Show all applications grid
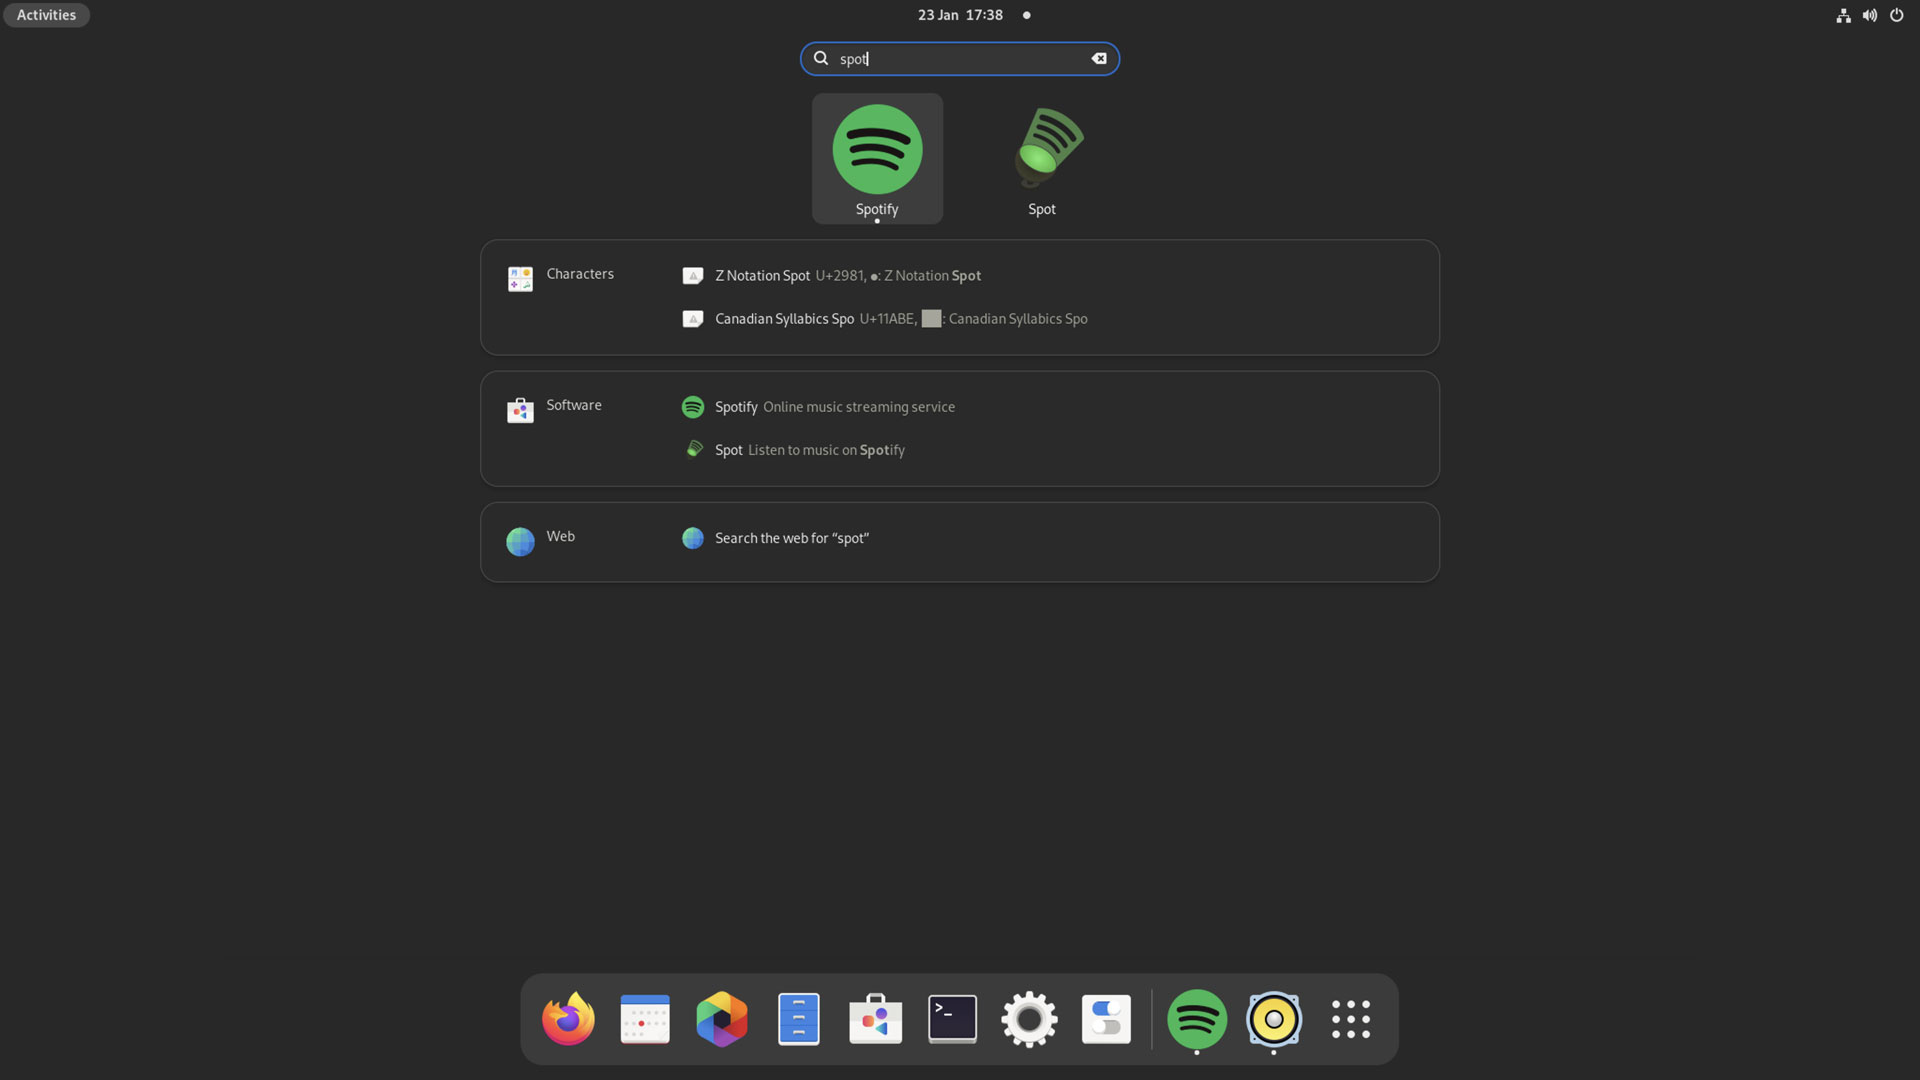Viewport: 1920px width, 1080px height. click(1351, 1019)
